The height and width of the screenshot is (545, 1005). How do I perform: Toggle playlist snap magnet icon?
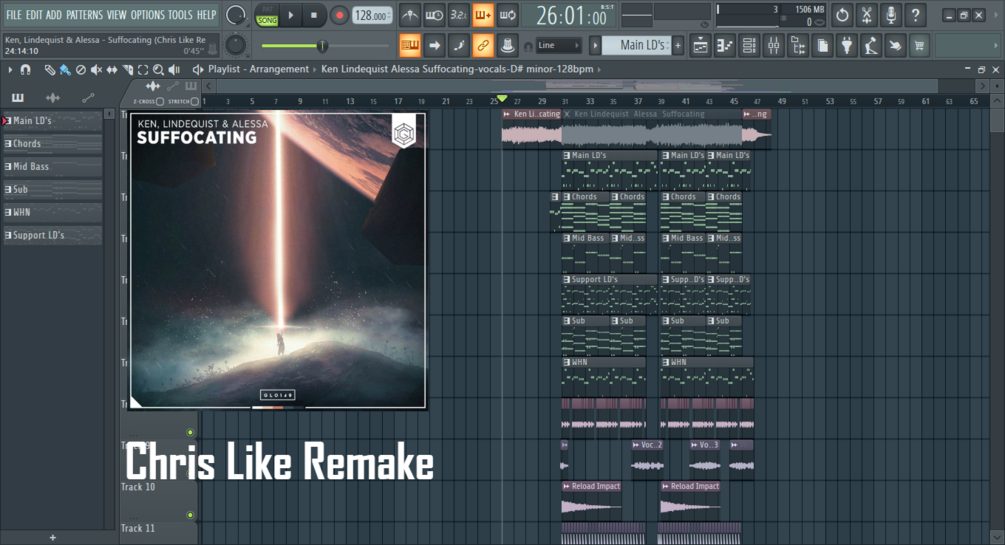click(26, 69)
